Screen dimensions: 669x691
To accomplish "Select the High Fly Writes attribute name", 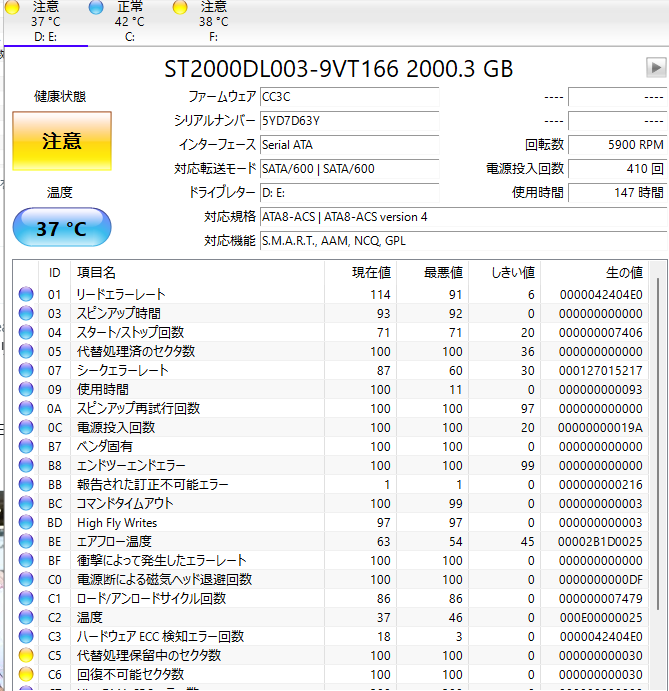I will point(117,523).
